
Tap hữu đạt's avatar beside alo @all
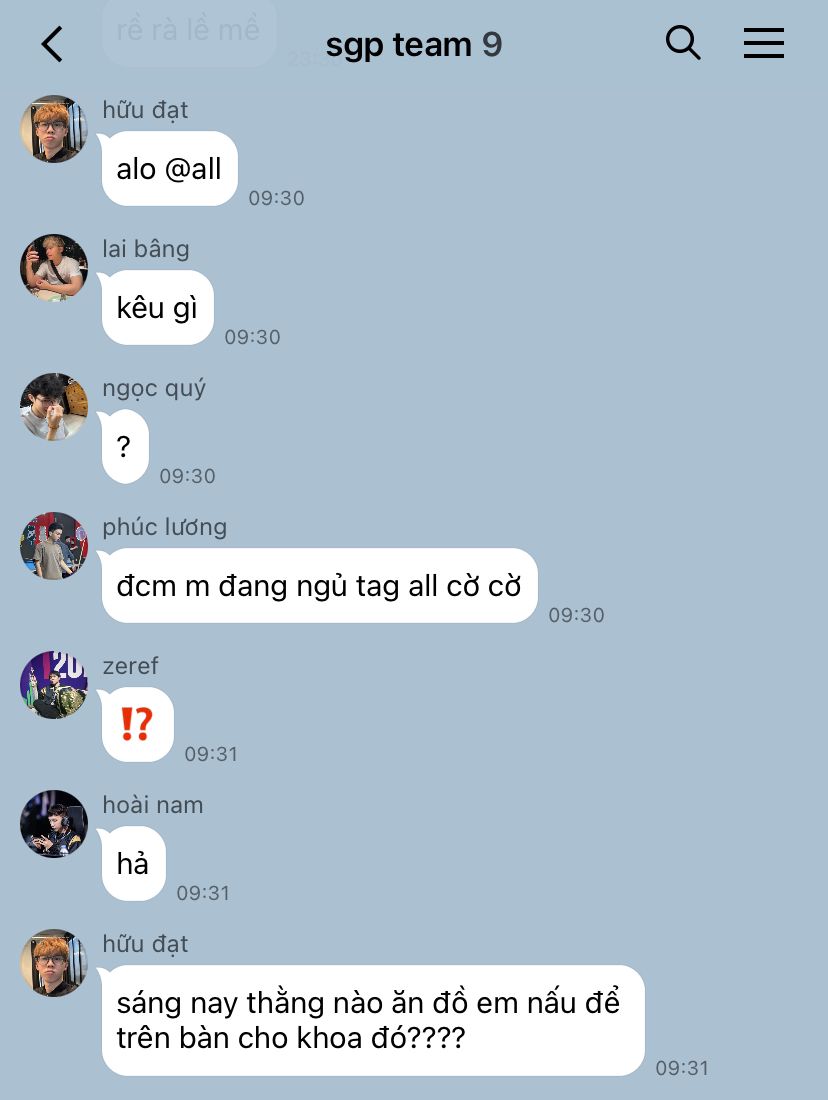[x=54, y=129]
